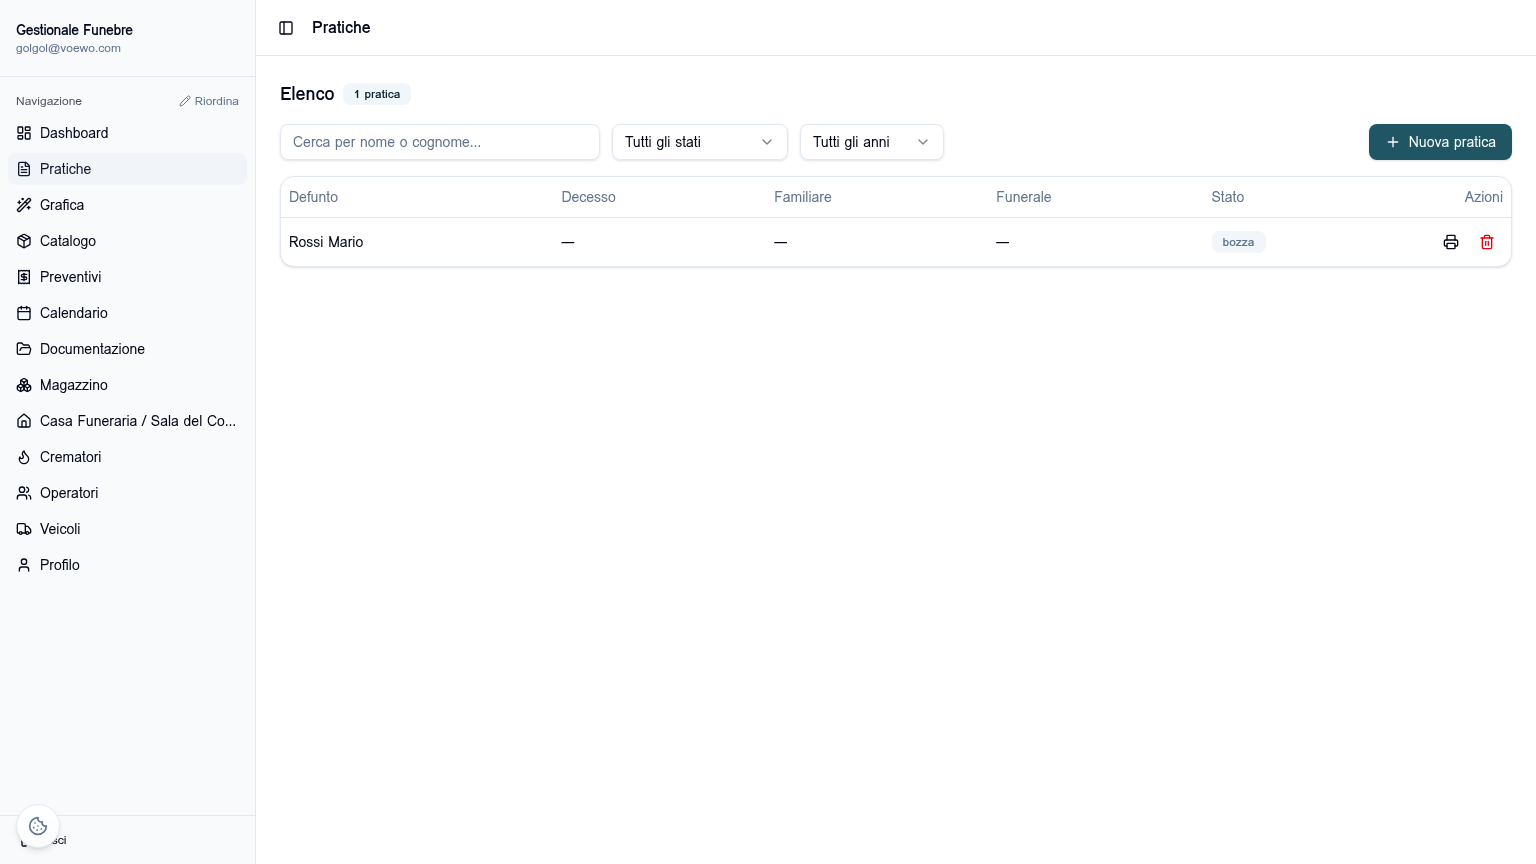
Task: Print the Rossi Mario pratica
Action: [x=1451, y=242]
